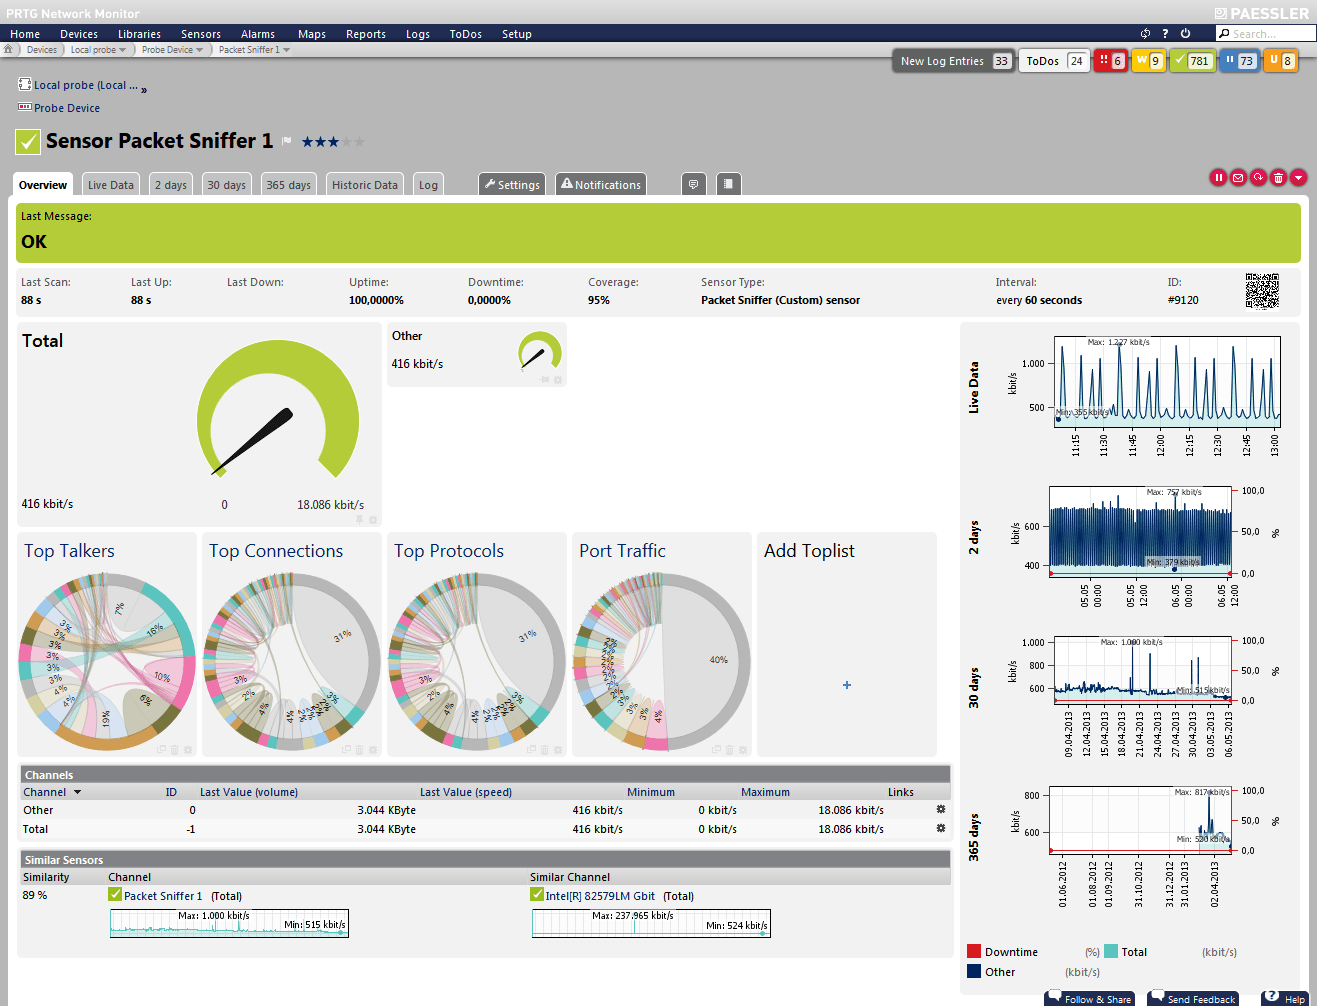Click the New Log Entries button

tap(954, 61)
